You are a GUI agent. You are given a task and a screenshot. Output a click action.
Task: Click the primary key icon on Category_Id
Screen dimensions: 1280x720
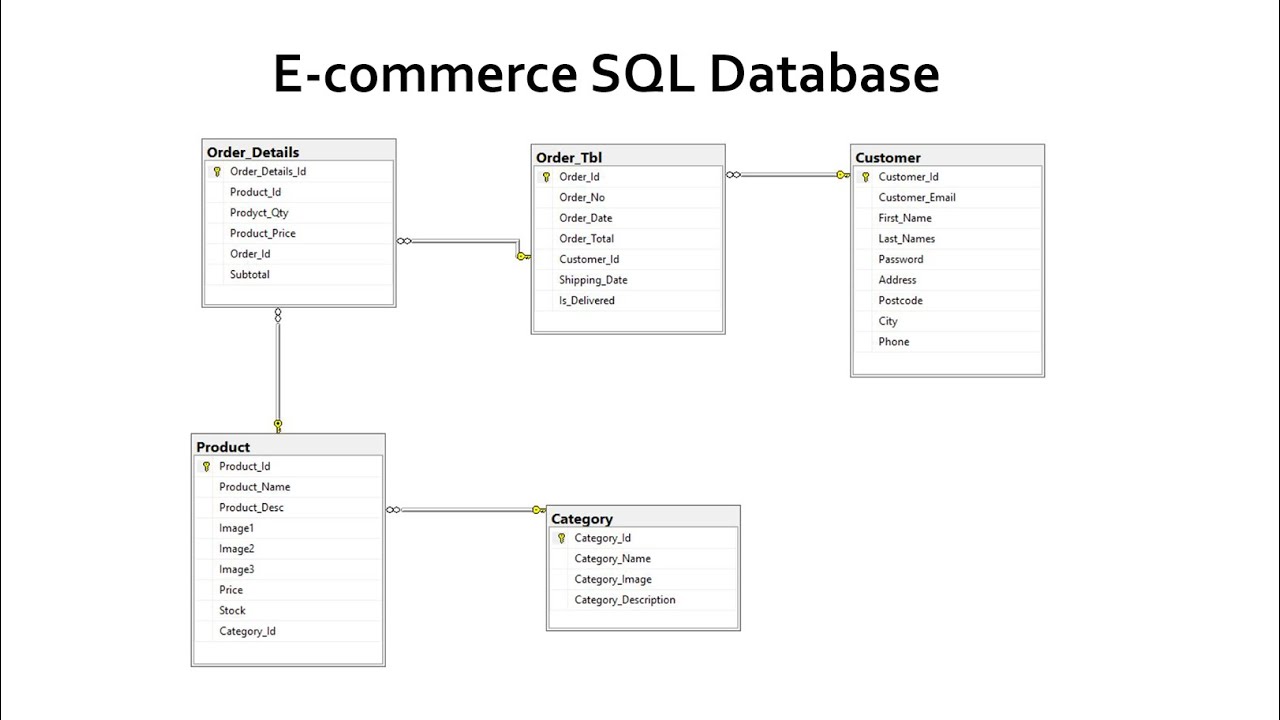pos(560,537)
